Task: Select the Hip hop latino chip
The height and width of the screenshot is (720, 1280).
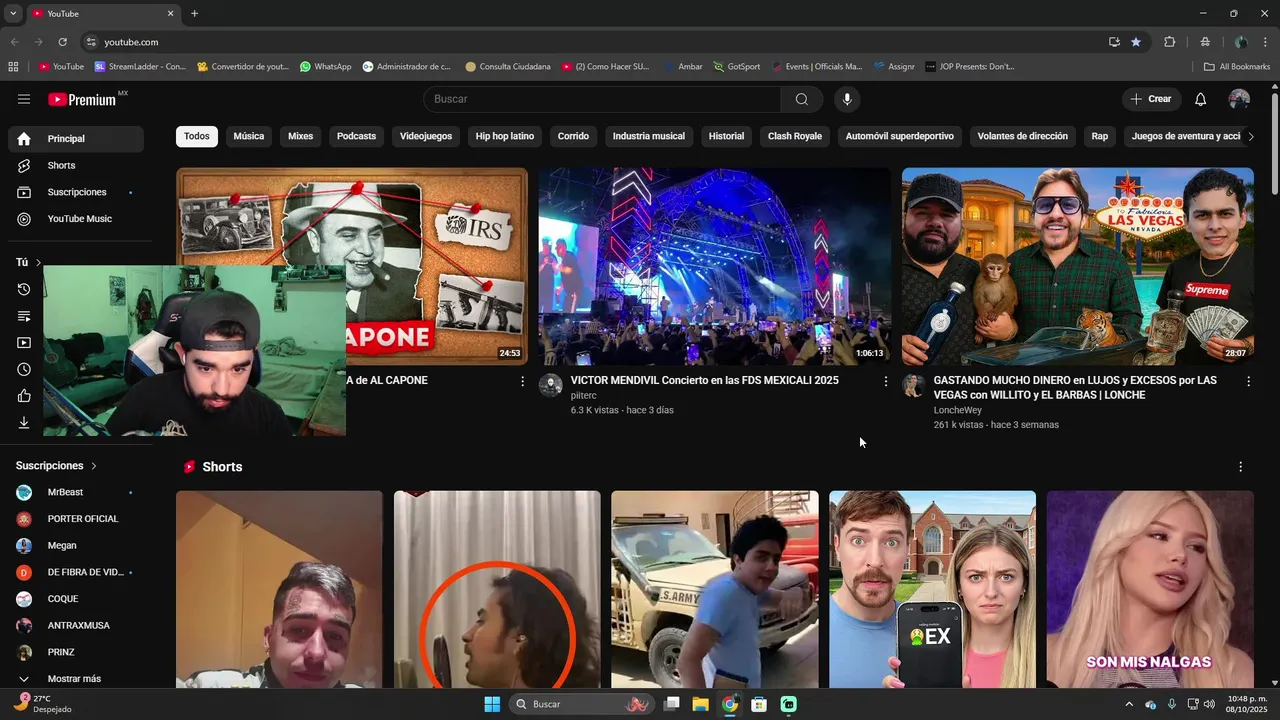Action: tap(505, 136)
